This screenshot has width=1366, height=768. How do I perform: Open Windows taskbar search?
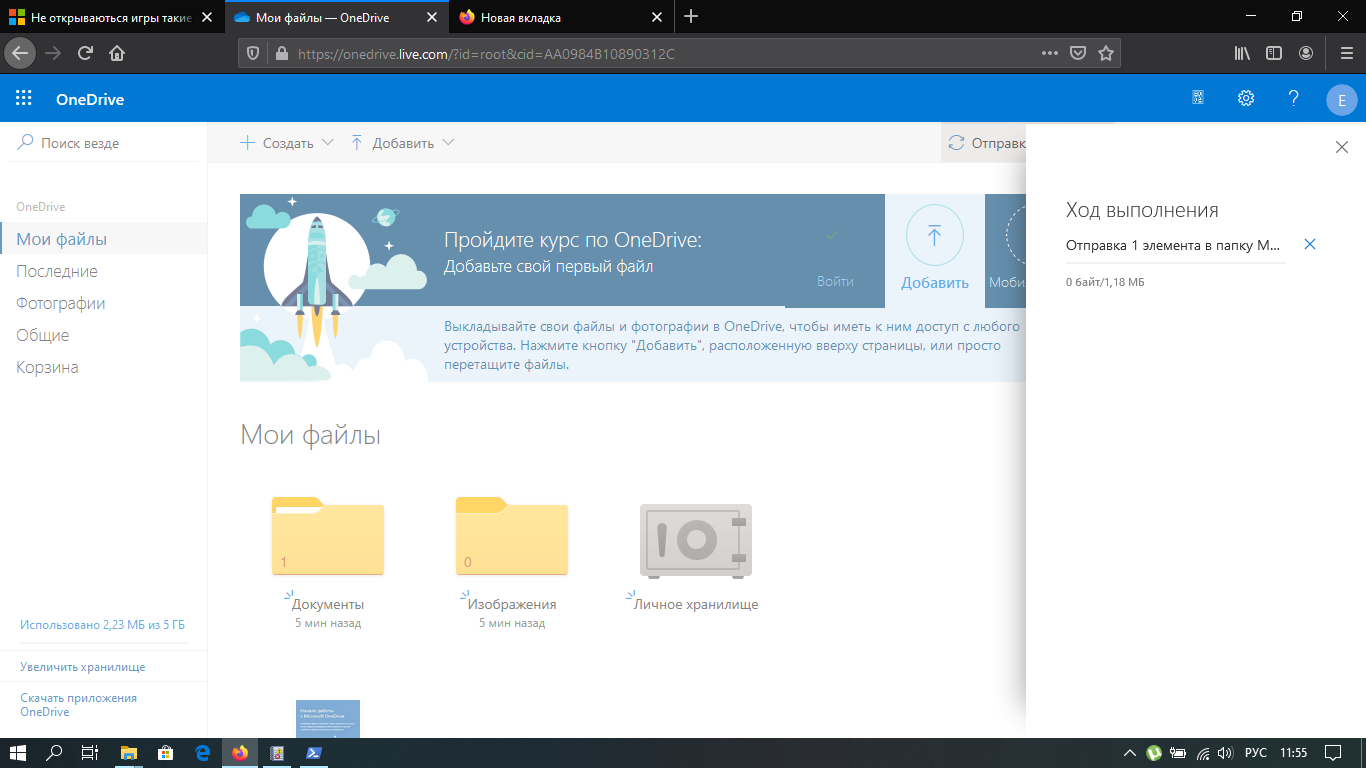55,753
